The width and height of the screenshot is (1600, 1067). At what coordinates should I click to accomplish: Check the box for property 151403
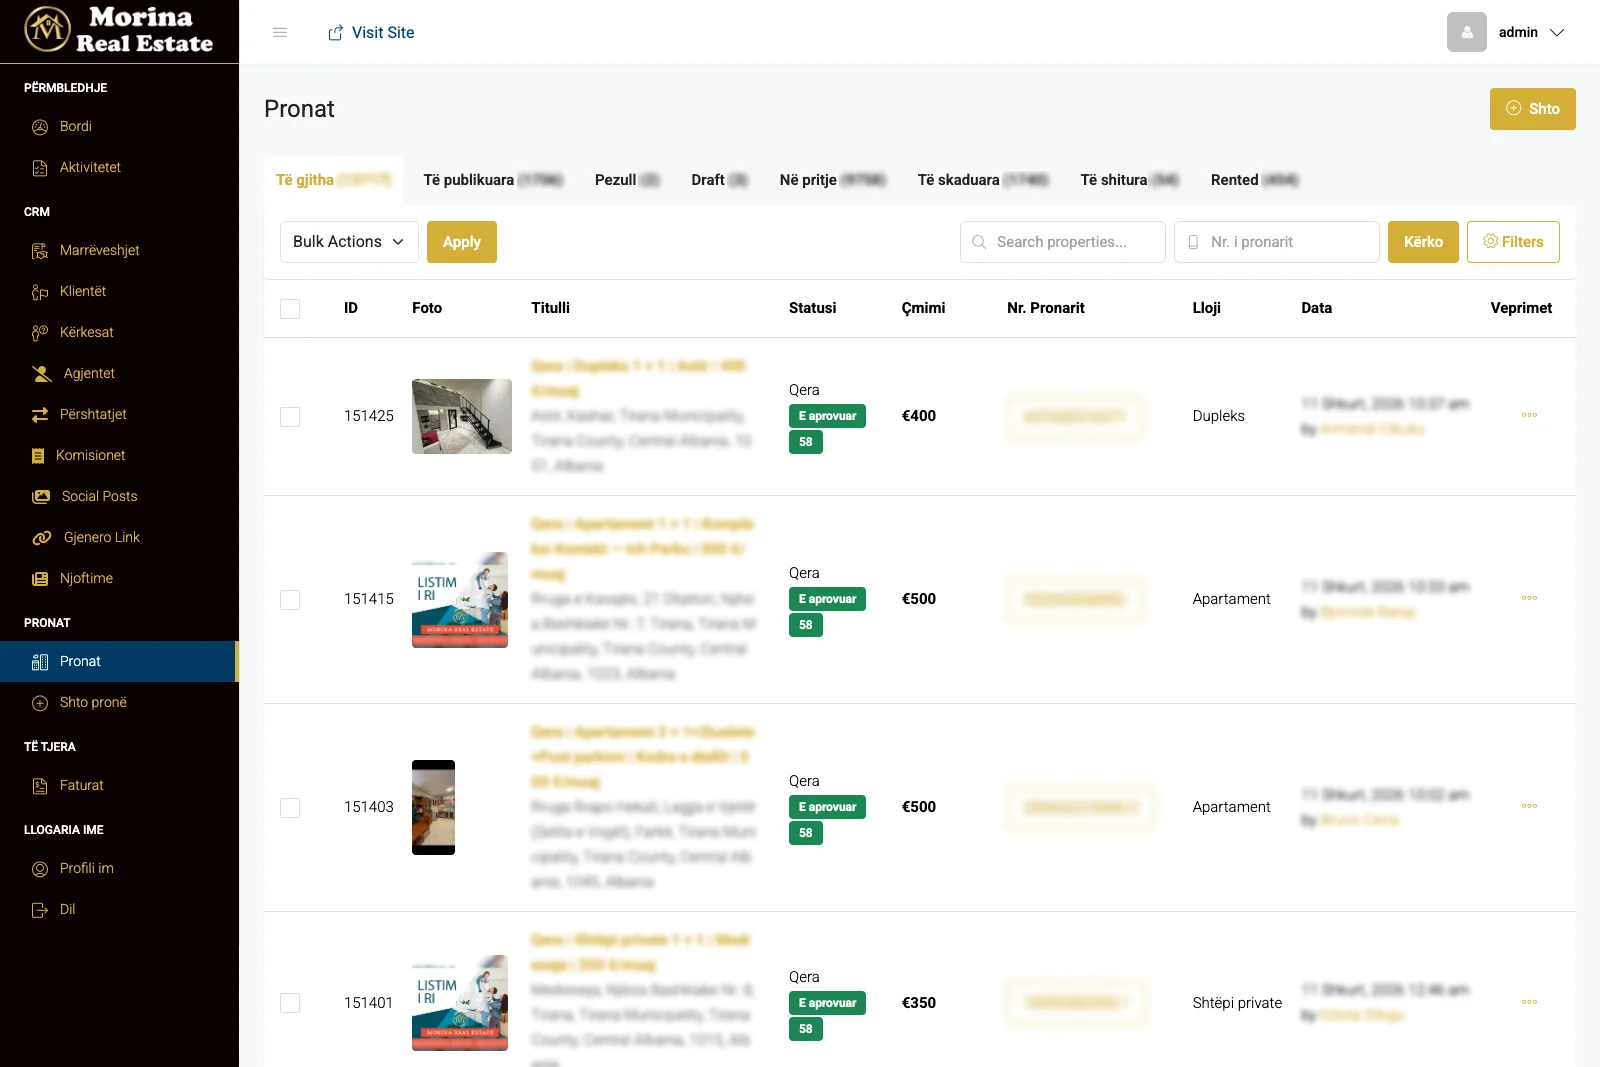click(x=290, y=807)
